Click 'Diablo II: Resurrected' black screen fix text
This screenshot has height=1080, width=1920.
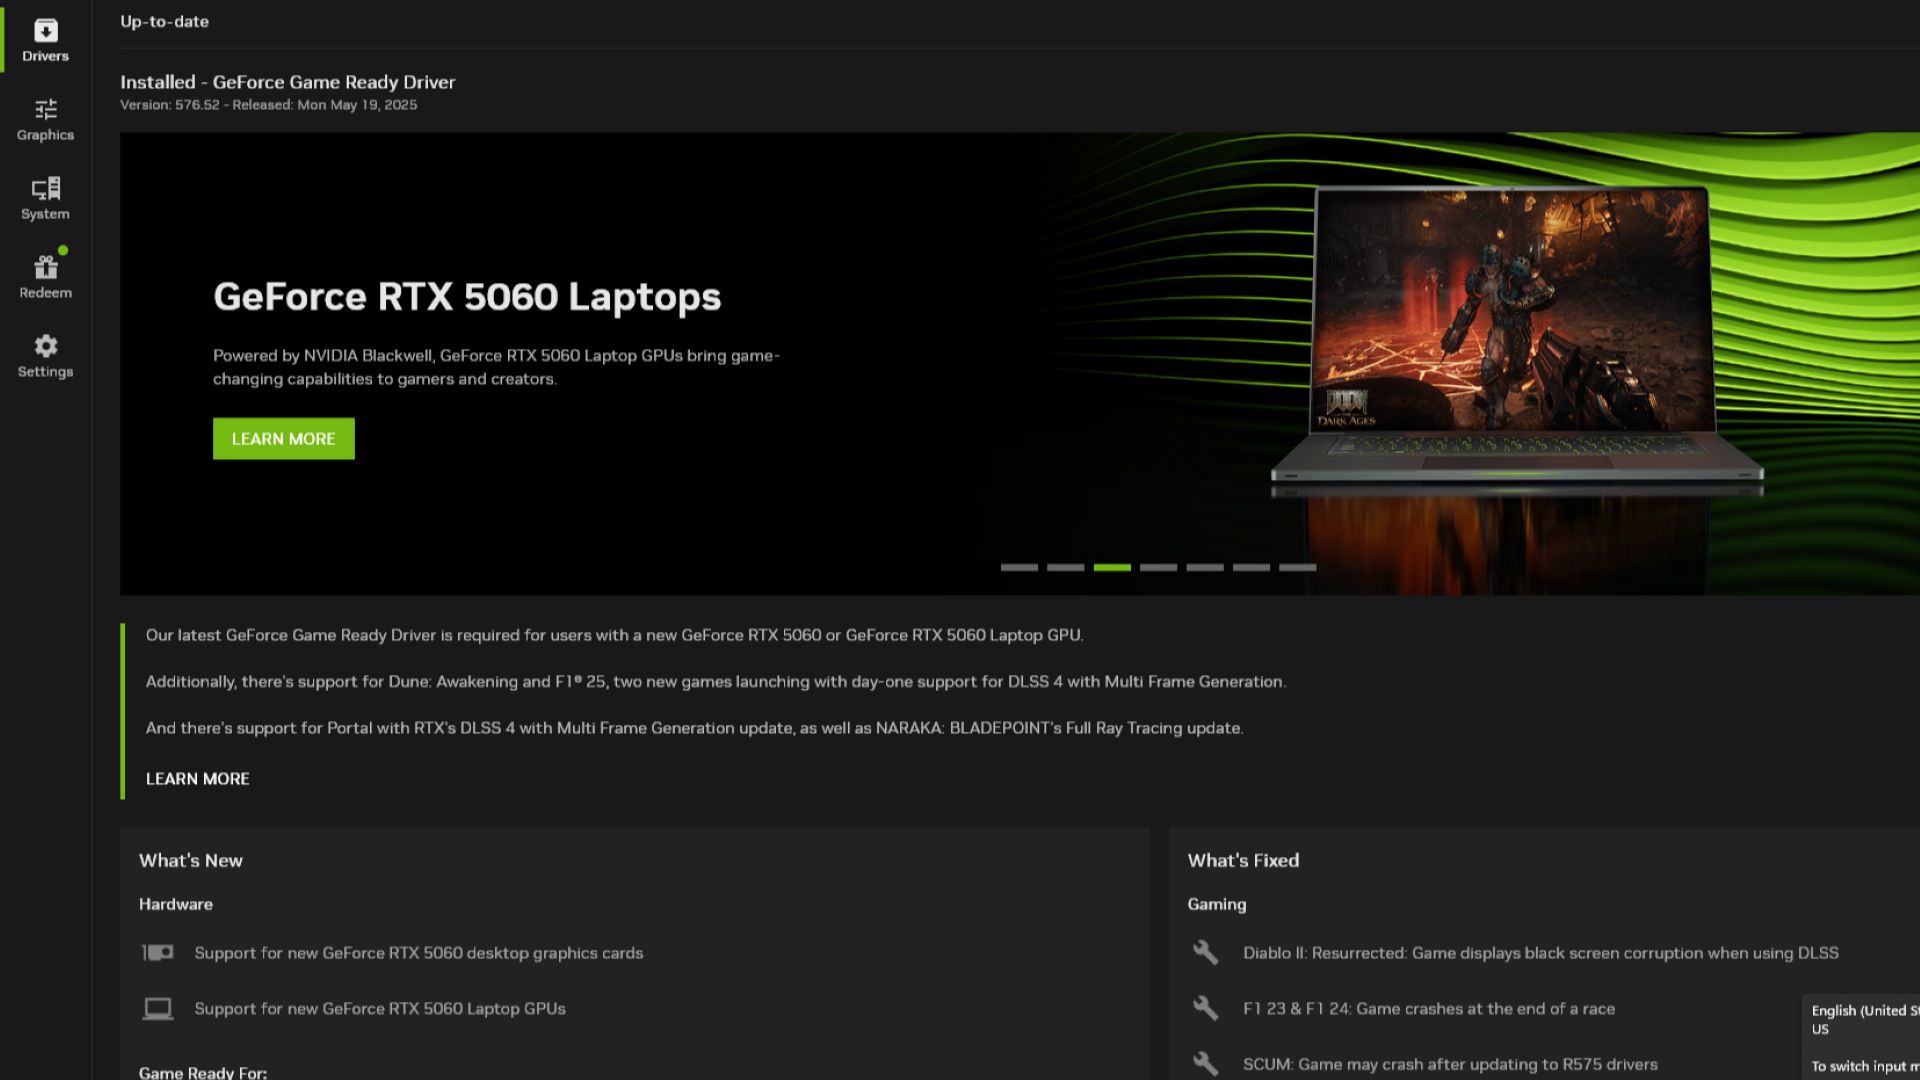(1541, 953)
